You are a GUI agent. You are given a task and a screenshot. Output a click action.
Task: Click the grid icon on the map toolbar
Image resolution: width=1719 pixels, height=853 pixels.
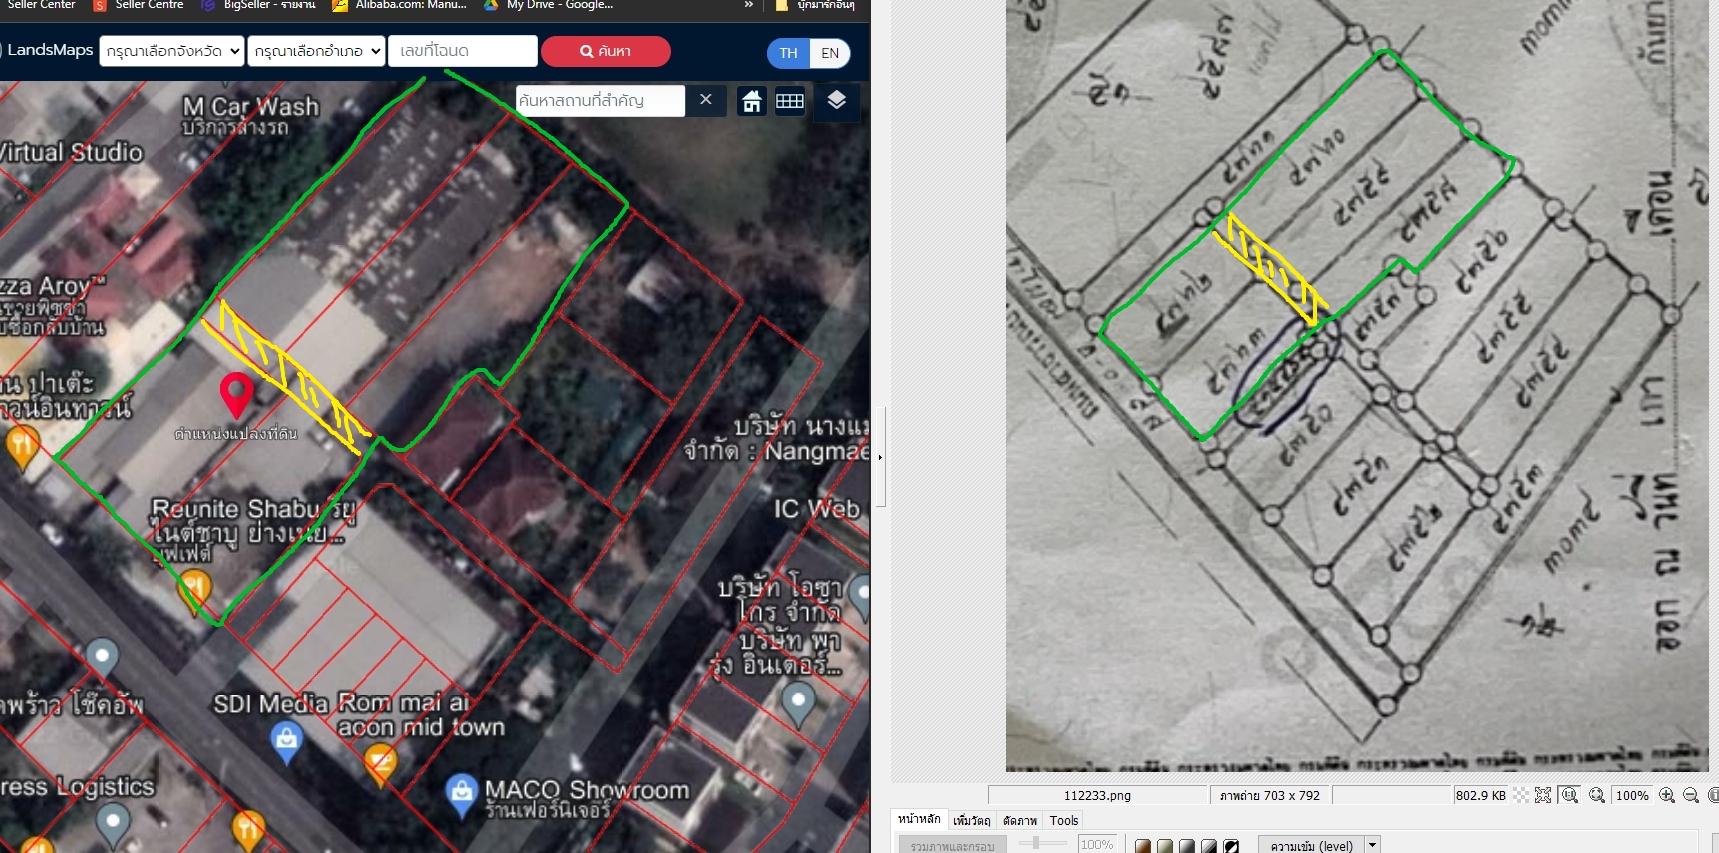coord(790,101)
